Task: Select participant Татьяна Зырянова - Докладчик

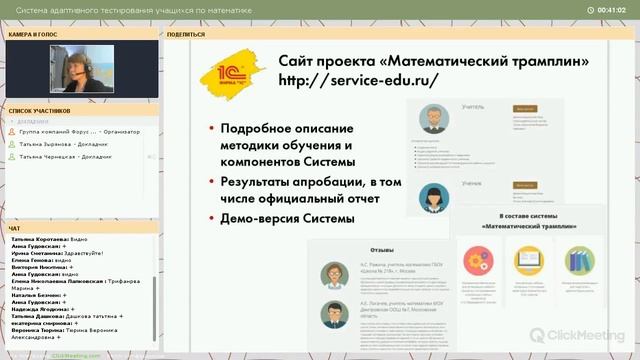Action: tap(64, 144)
